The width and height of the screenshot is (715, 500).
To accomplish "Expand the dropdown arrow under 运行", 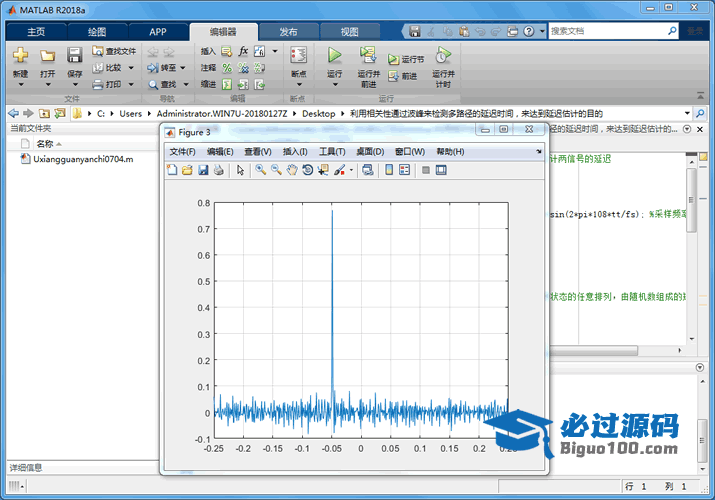I will (x=335, y=85).
